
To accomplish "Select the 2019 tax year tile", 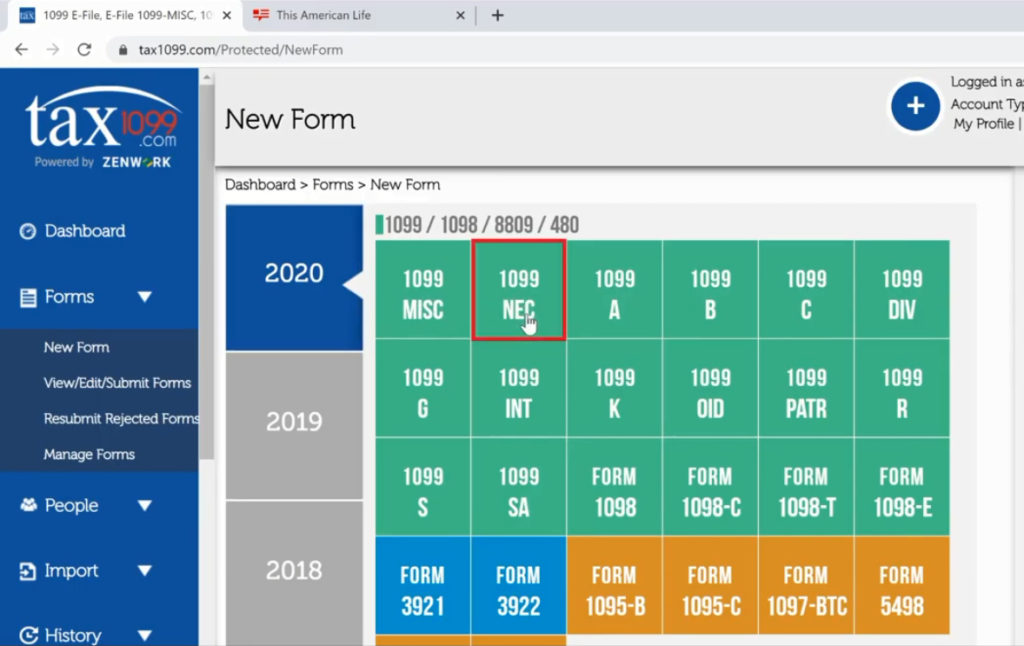I will click(293, 421).
